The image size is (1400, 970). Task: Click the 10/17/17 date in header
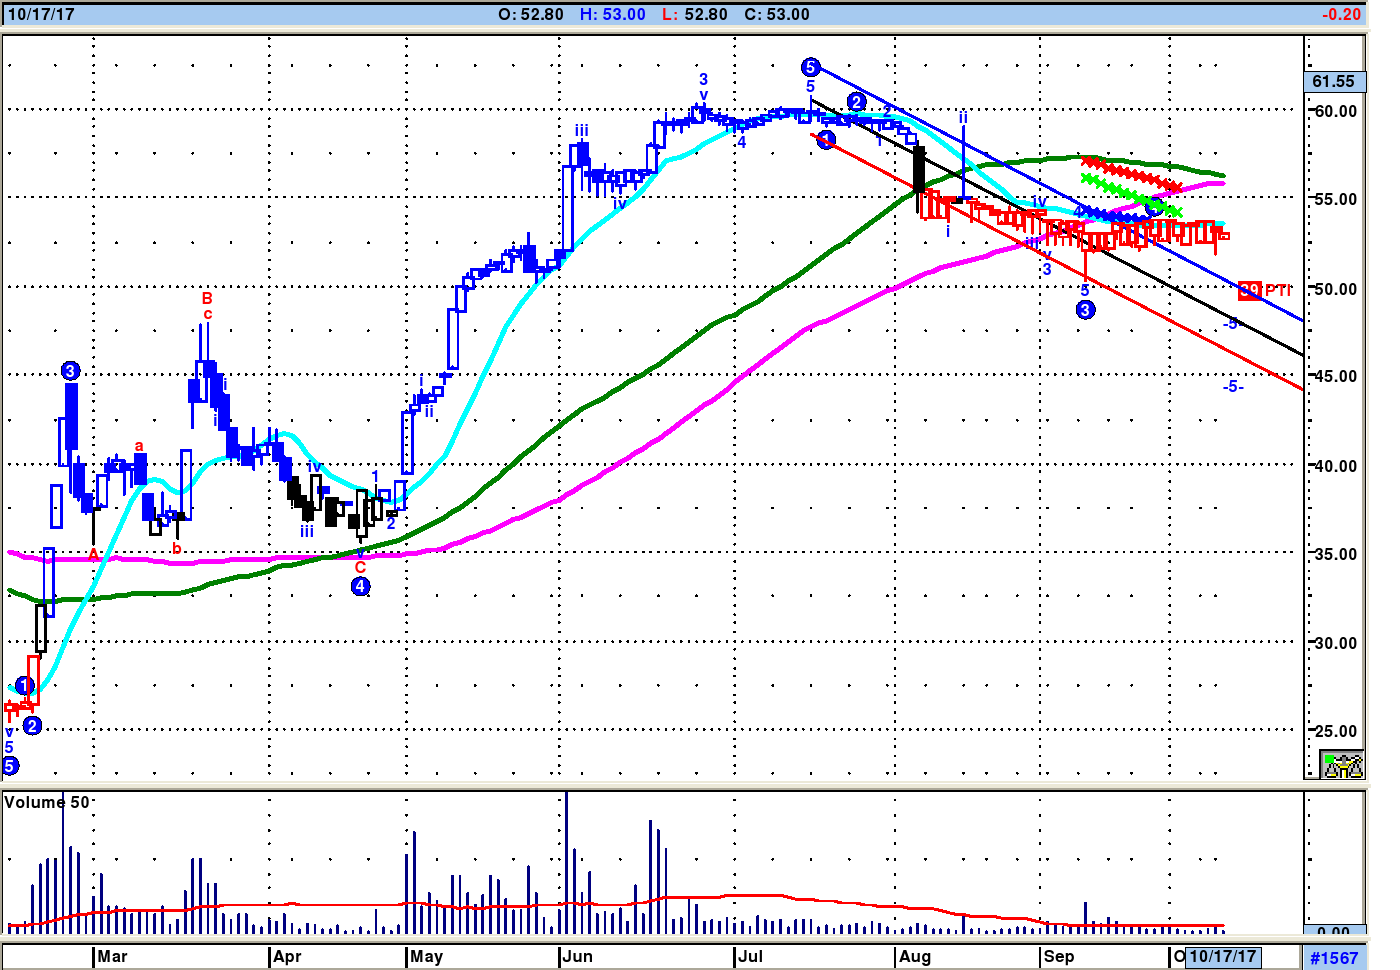tap(41, 14)
